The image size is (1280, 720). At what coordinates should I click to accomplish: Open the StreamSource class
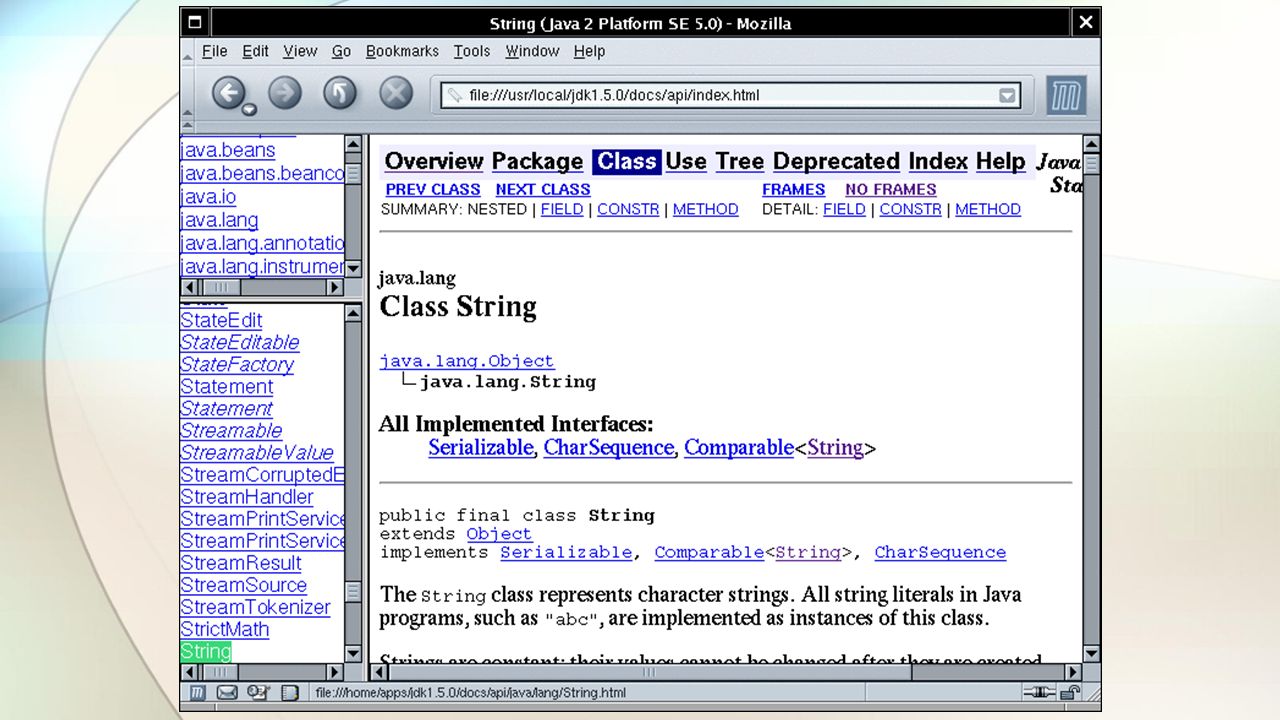(x=243, y=585)
